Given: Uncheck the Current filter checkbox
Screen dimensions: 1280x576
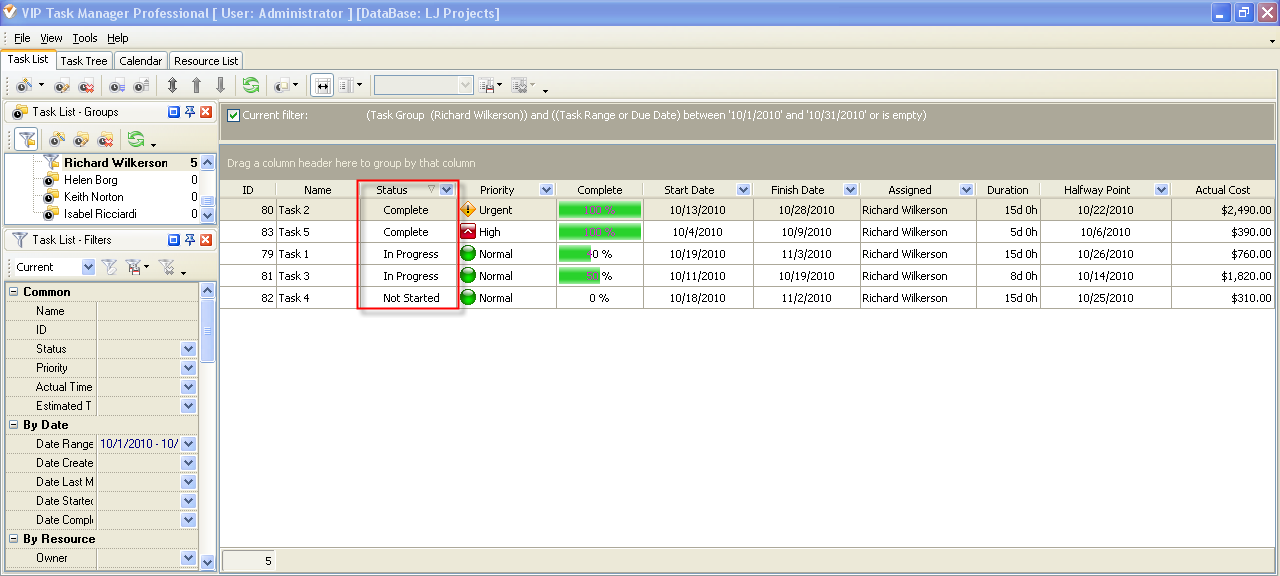Looking at the screenshot, I should [233, 115].
